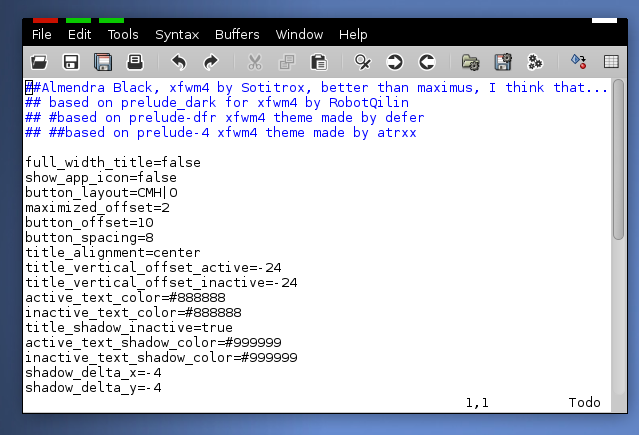Click the Print toolbar icon

tap(135, 62)
